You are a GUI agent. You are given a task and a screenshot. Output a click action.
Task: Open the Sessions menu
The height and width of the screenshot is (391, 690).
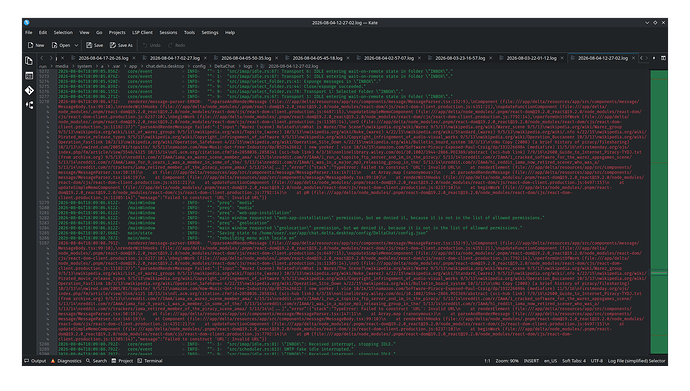pos(168,33)
